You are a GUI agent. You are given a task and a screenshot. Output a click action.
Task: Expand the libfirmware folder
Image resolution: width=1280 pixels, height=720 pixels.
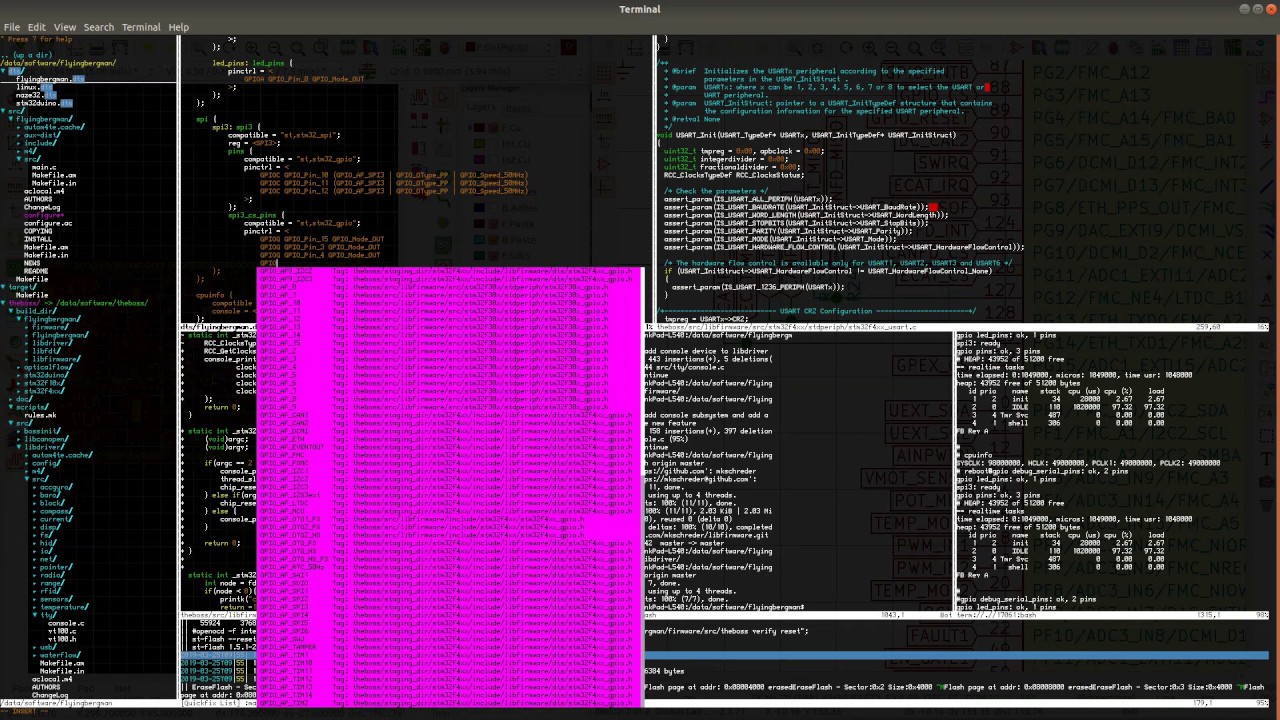[53, 359]
